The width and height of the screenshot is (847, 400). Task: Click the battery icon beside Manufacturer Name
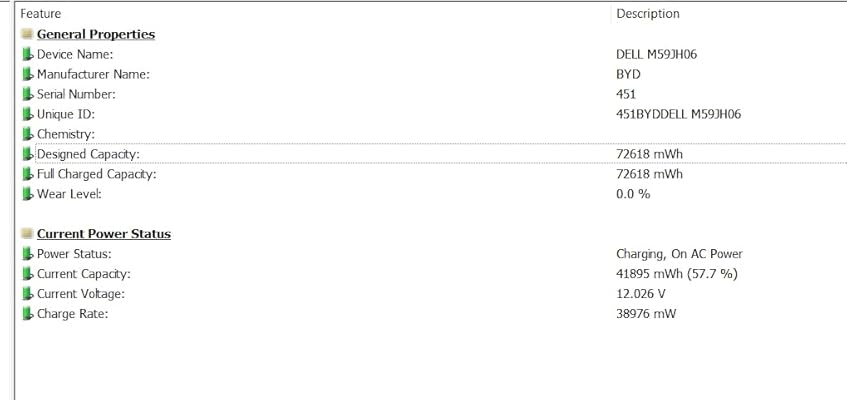point(28,74)
